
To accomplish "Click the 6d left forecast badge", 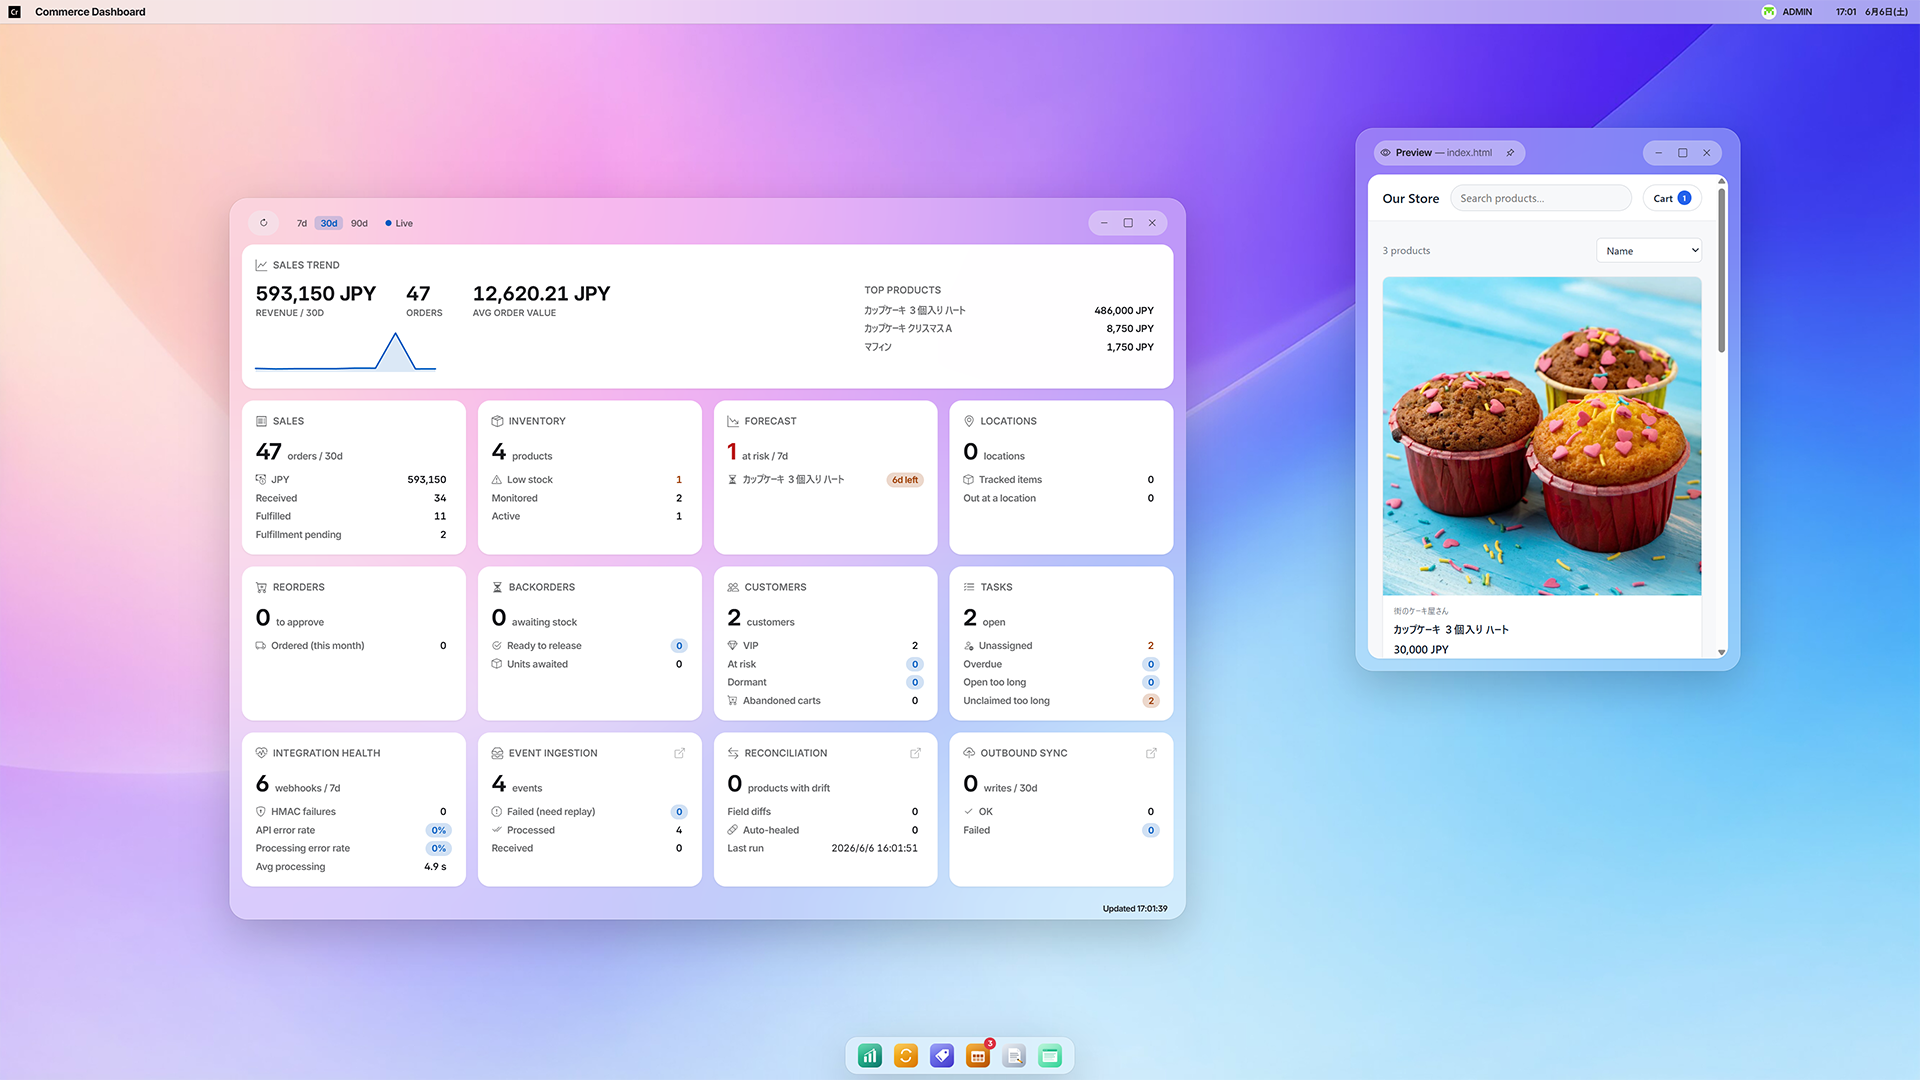I will pyautogui.click(x=904, y=480).
